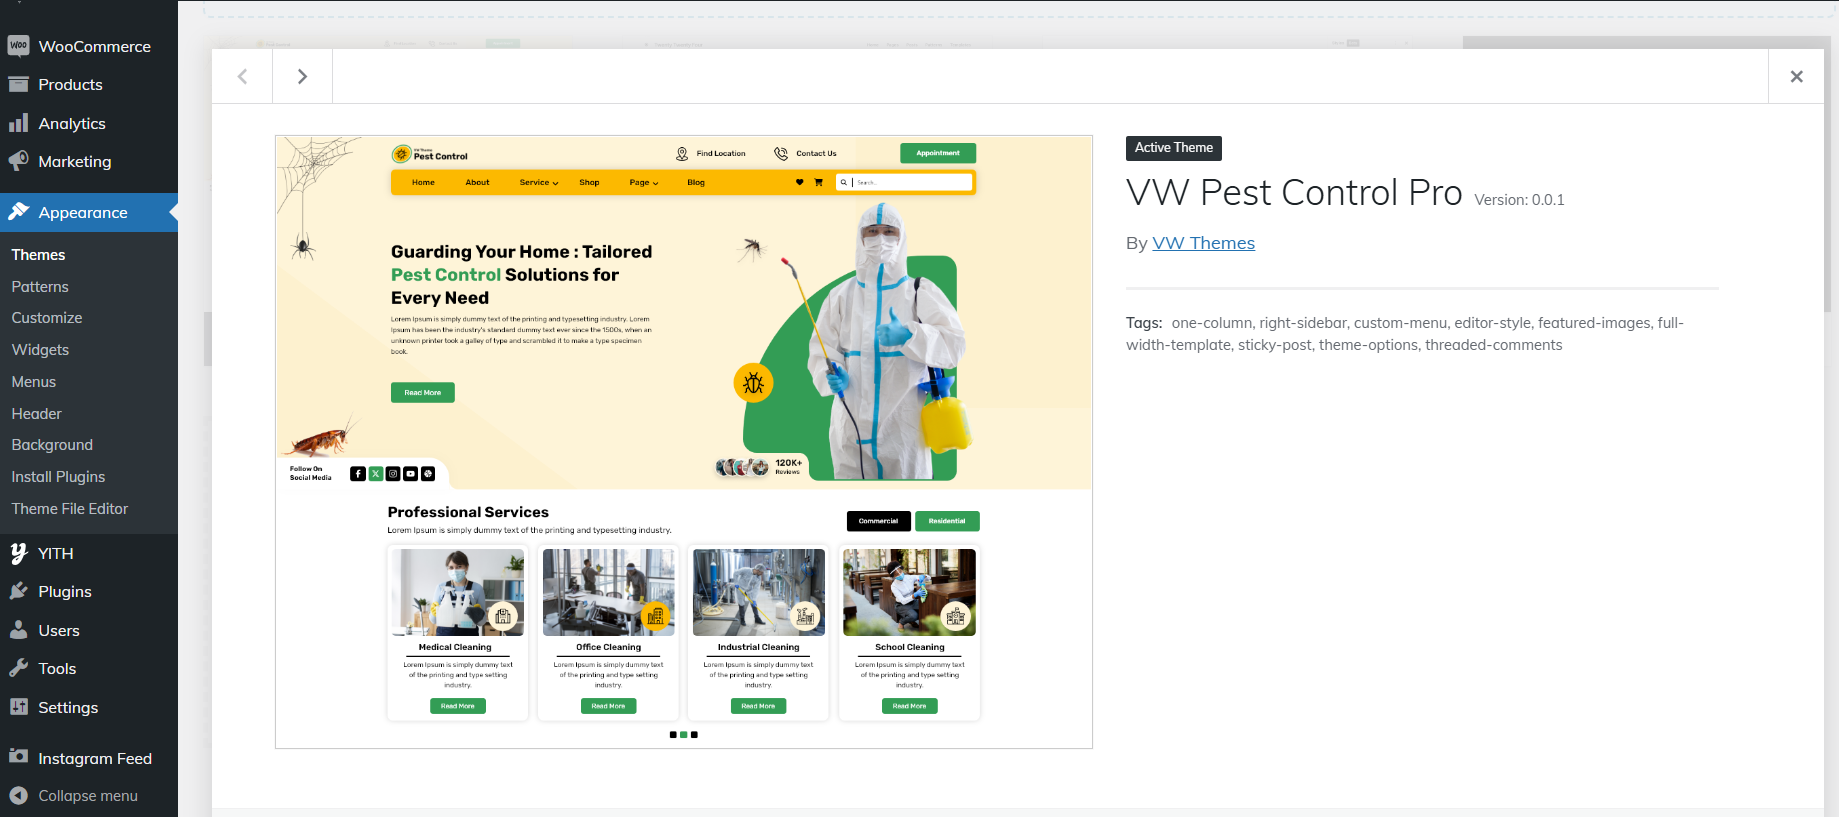
Task: Open the WooCommerce menu icon
Action: pos(18,46)
